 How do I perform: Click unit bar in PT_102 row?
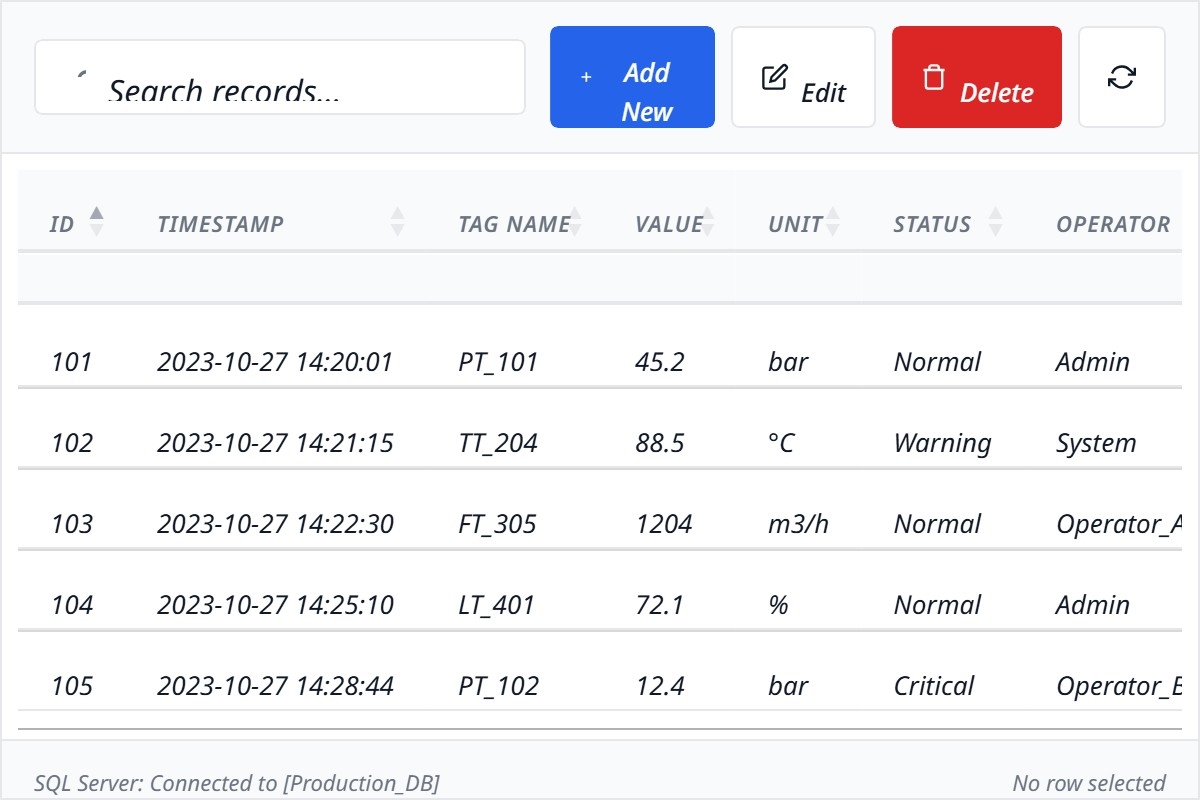click(788, 686)
